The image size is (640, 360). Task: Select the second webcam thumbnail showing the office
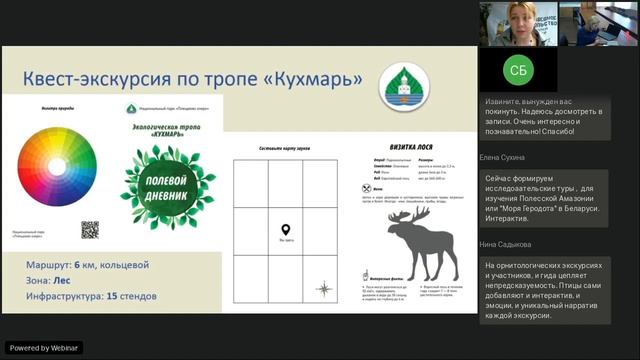pyautogui.click(x=598, y=24)
